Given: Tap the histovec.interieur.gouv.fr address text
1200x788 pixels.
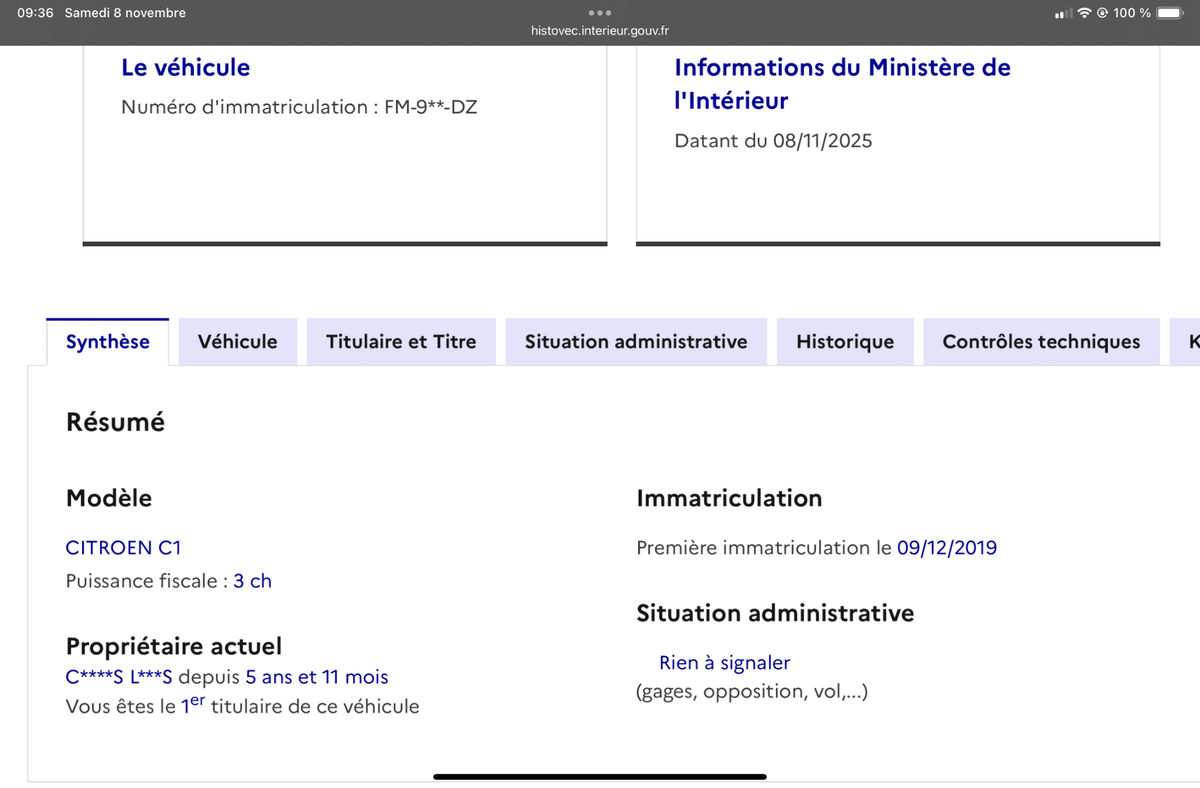Looking at the screenshot, I should pos(600,31).
